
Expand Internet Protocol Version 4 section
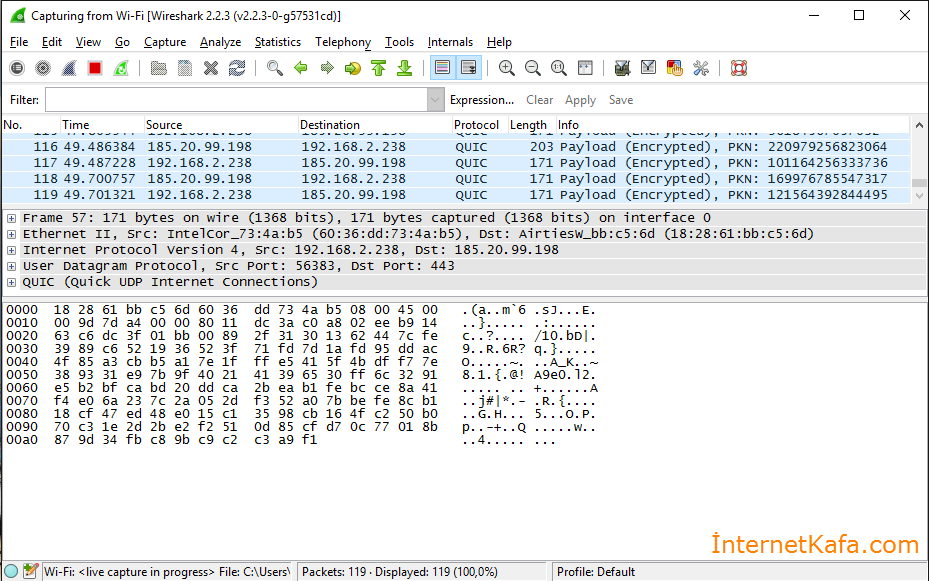[x=11, y=251]
